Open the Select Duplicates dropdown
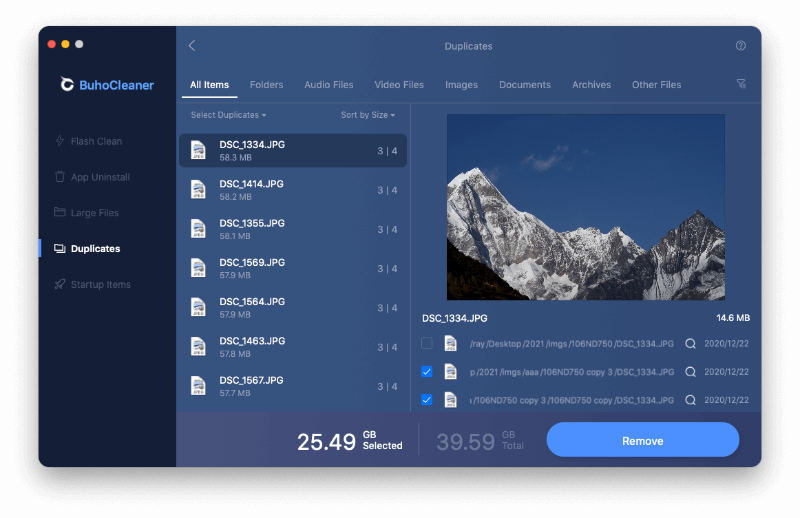800x518 pixels. (x=229, y=115)
